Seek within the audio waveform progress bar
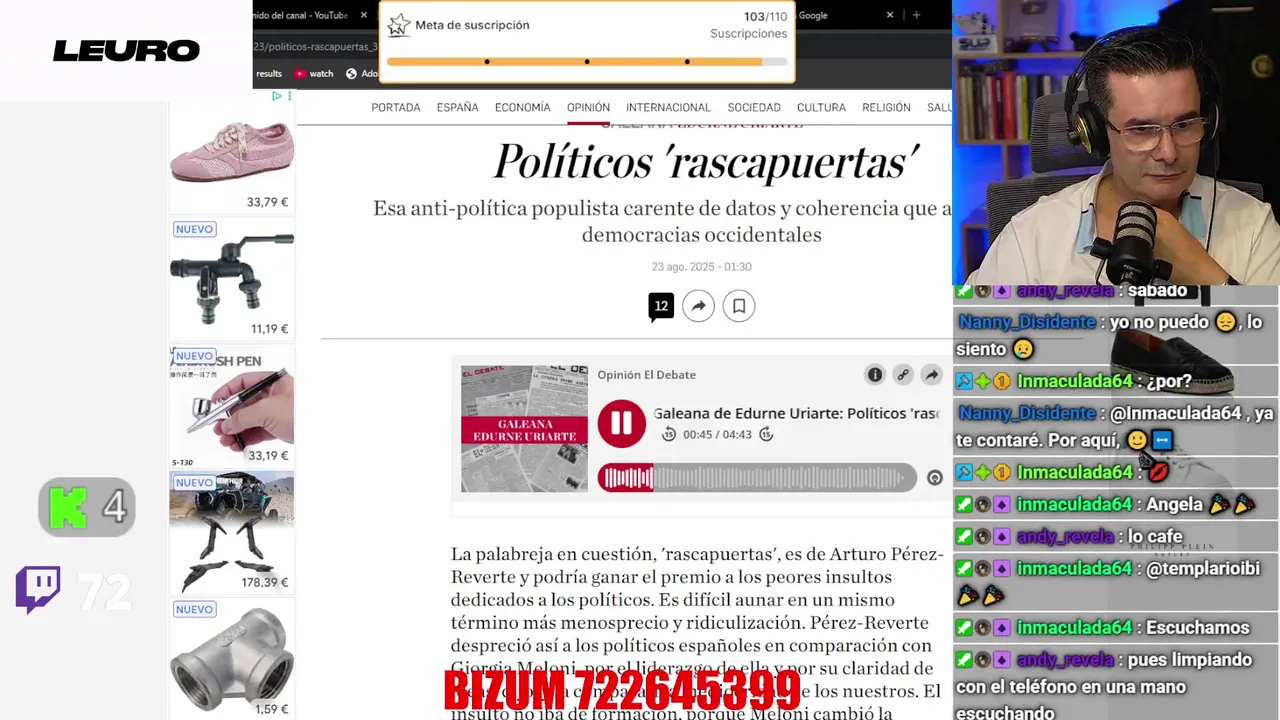 (x=757, y=478)
